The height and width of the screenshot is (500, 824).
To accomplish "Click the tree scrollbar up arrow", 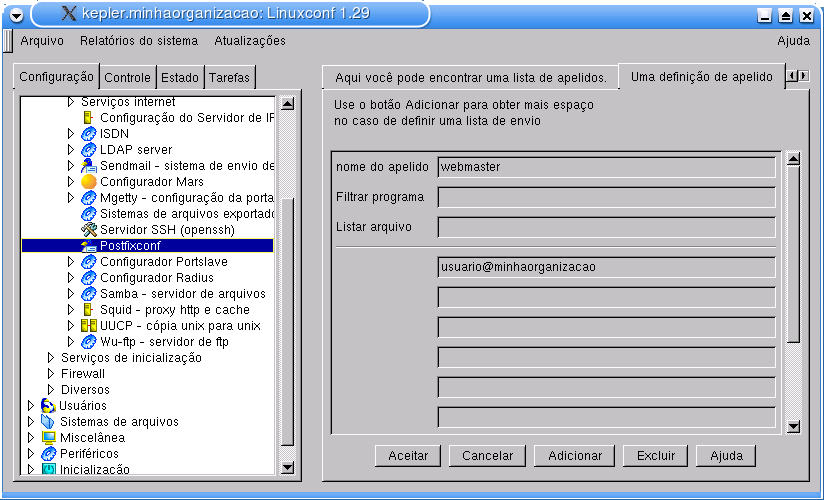I will click(x=287, y=104).
